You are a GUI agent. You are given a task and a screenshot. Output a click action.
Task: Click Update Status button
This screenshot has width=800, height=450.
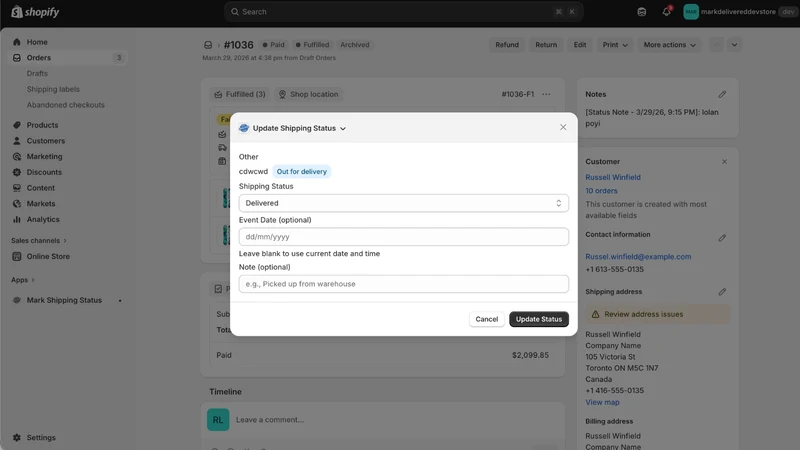(539, 319)
